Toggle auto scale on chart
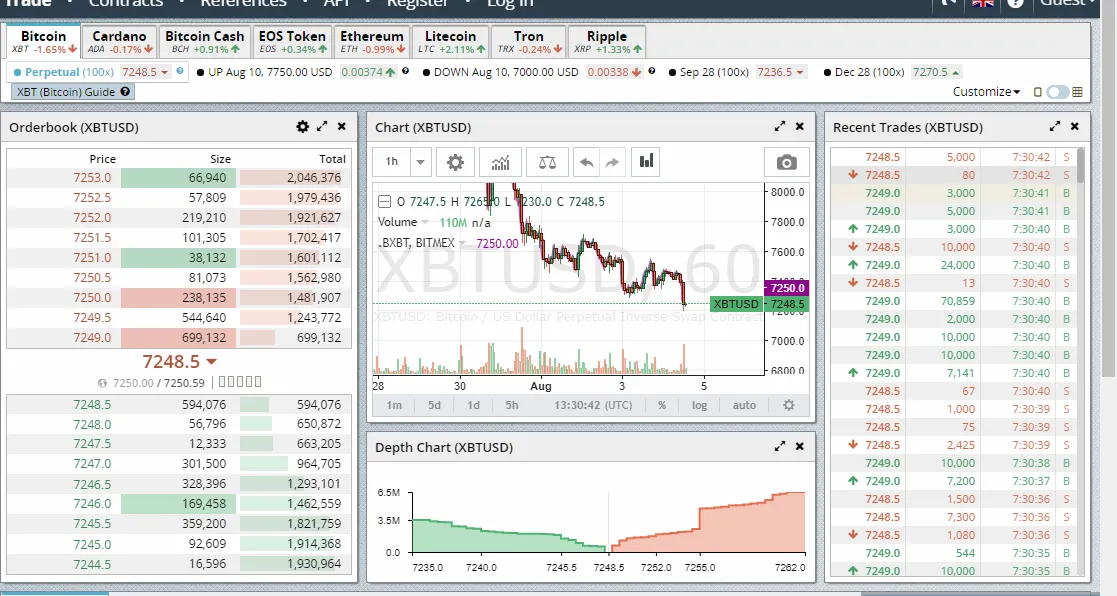The width and height of the screenshot is (1117, 596). [744, 405]
